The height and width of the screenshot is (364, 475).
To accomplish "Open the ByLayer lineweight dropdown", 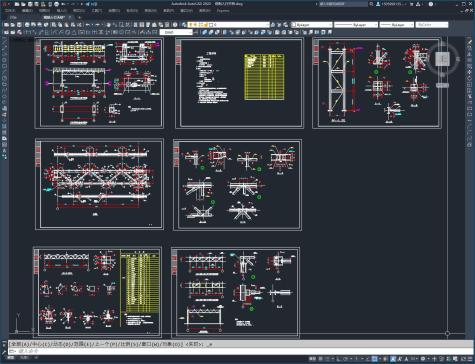I will pyautogui.click(x=397, y=25).
